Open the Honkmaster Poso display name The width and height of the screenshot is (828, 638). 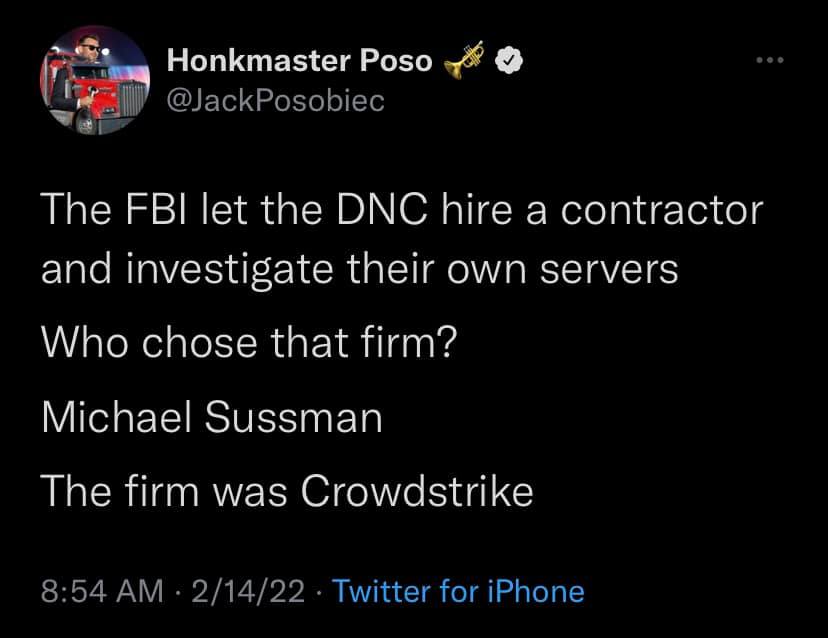coord(300,62)
